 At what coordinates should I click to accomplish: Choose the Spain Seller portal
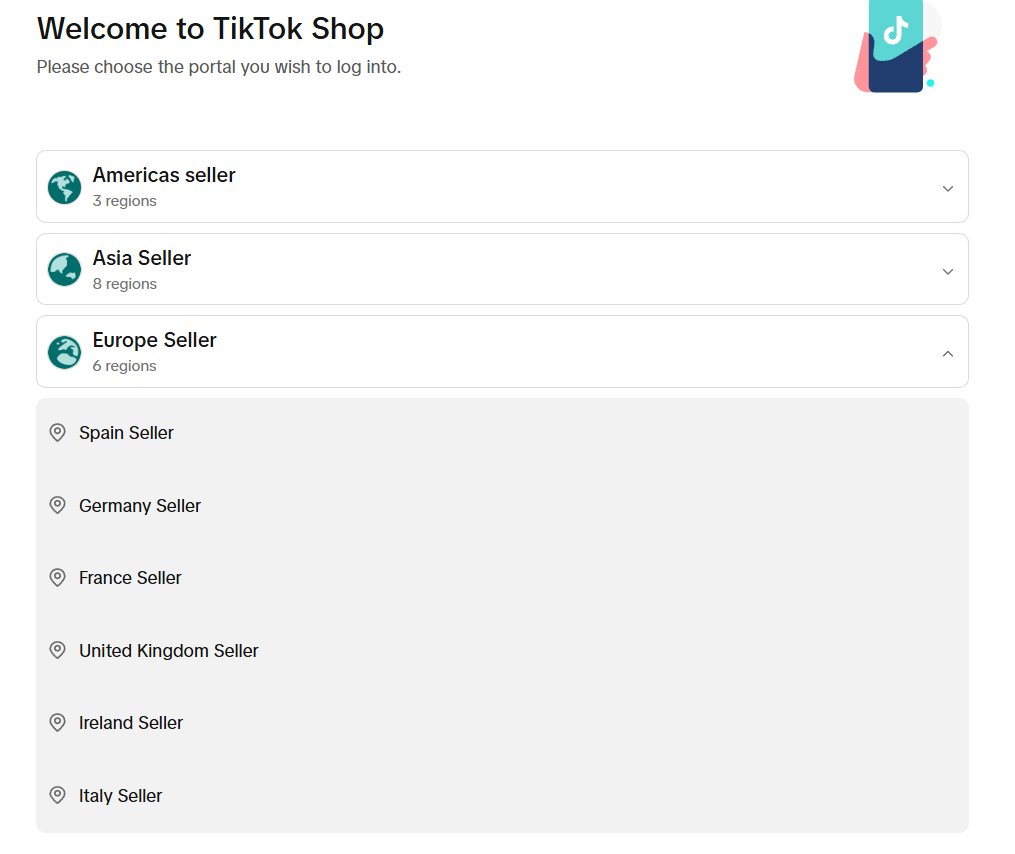[x=127, y=433]
